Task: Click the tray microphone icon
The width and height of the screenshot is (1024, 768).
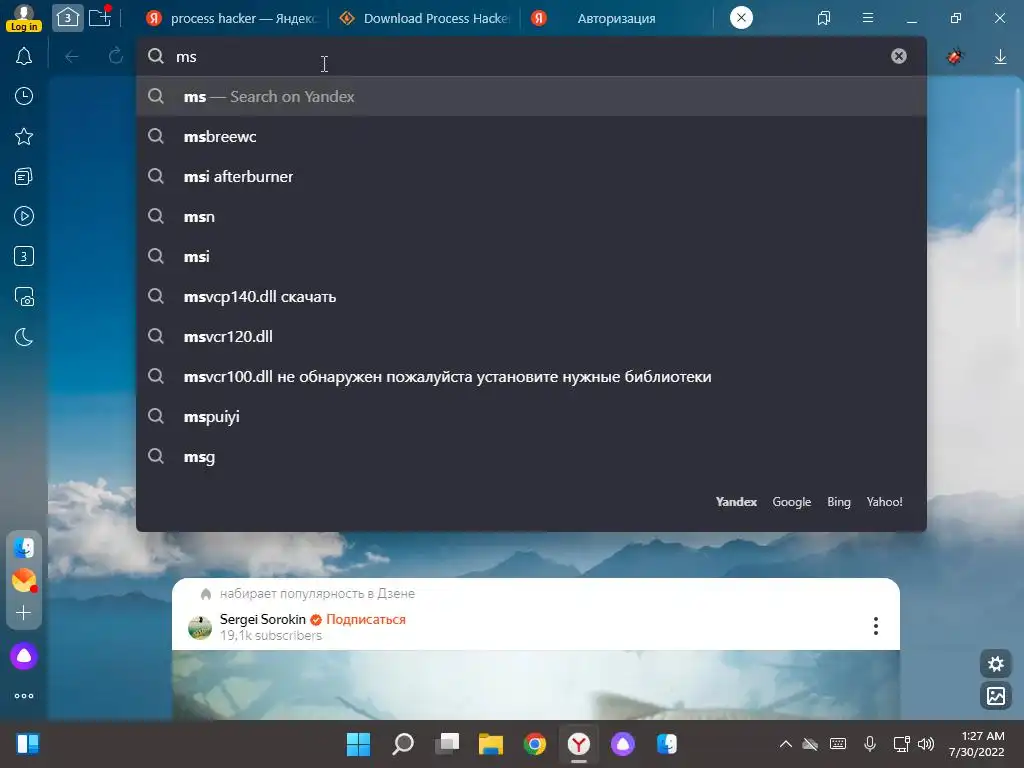Action: pyautogui.click(x=870, y=744)
